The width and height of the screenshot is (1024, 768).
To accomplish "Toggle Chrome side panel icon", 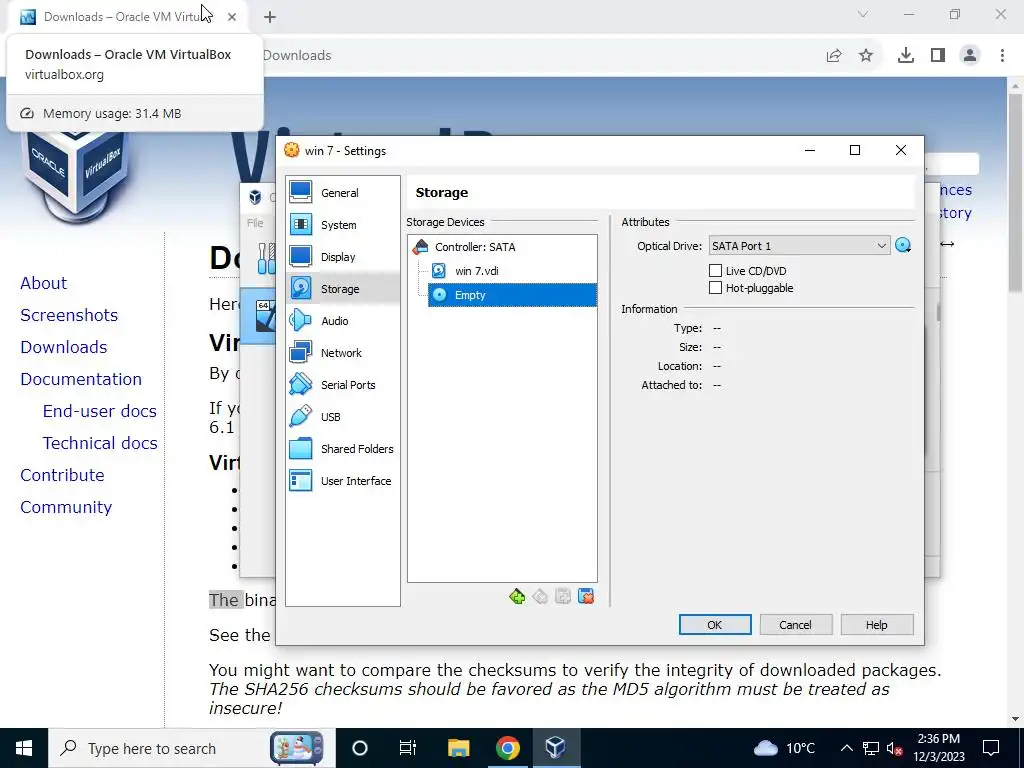I will pyautogui.click(x=938, y=56).
